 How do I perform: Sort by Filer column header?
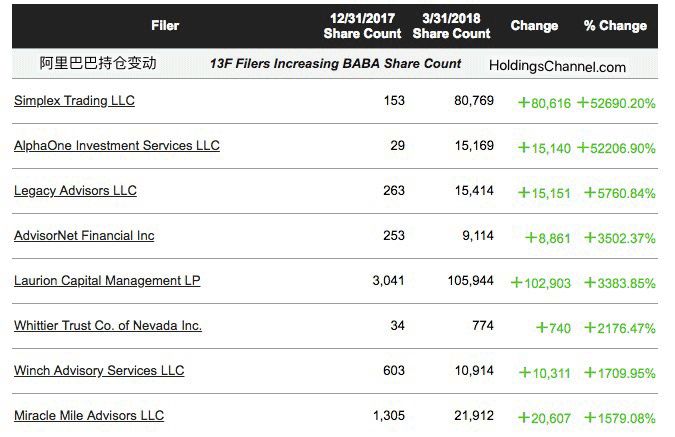[165, 25]
